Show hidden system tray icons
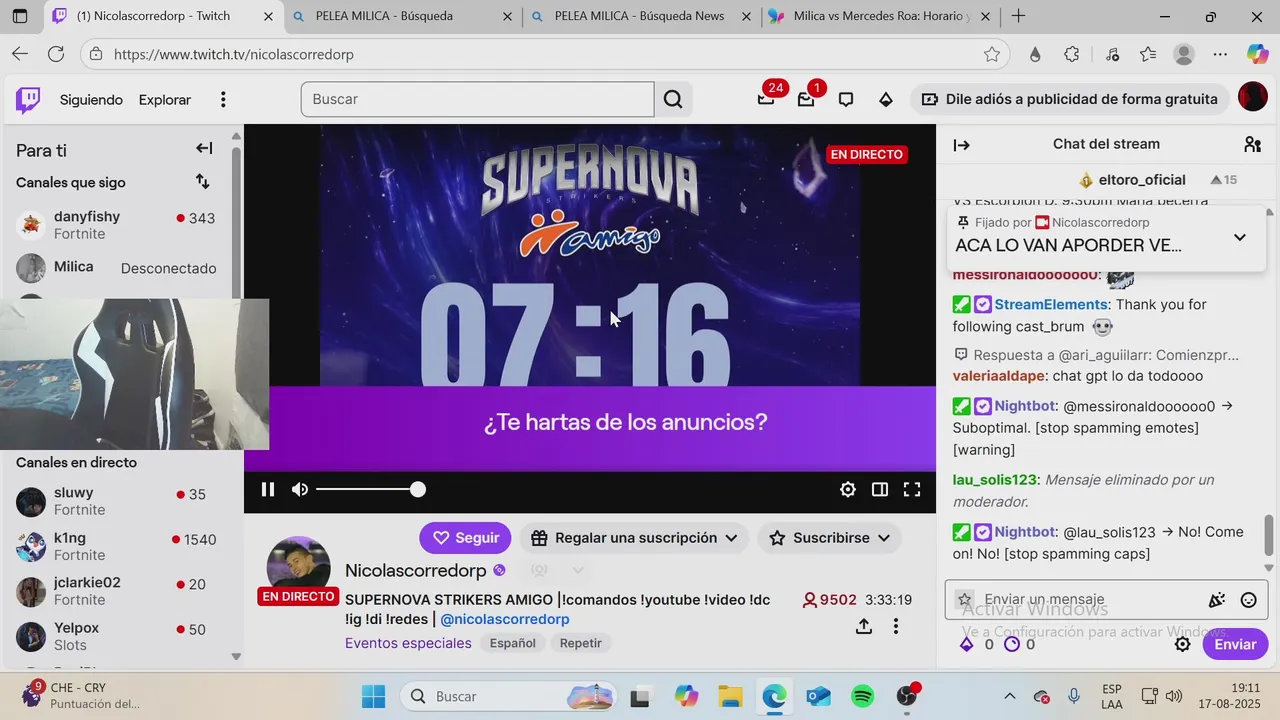Image resolution: width=1280 pixels, height=720 pixels. [x=1009, y=696]
